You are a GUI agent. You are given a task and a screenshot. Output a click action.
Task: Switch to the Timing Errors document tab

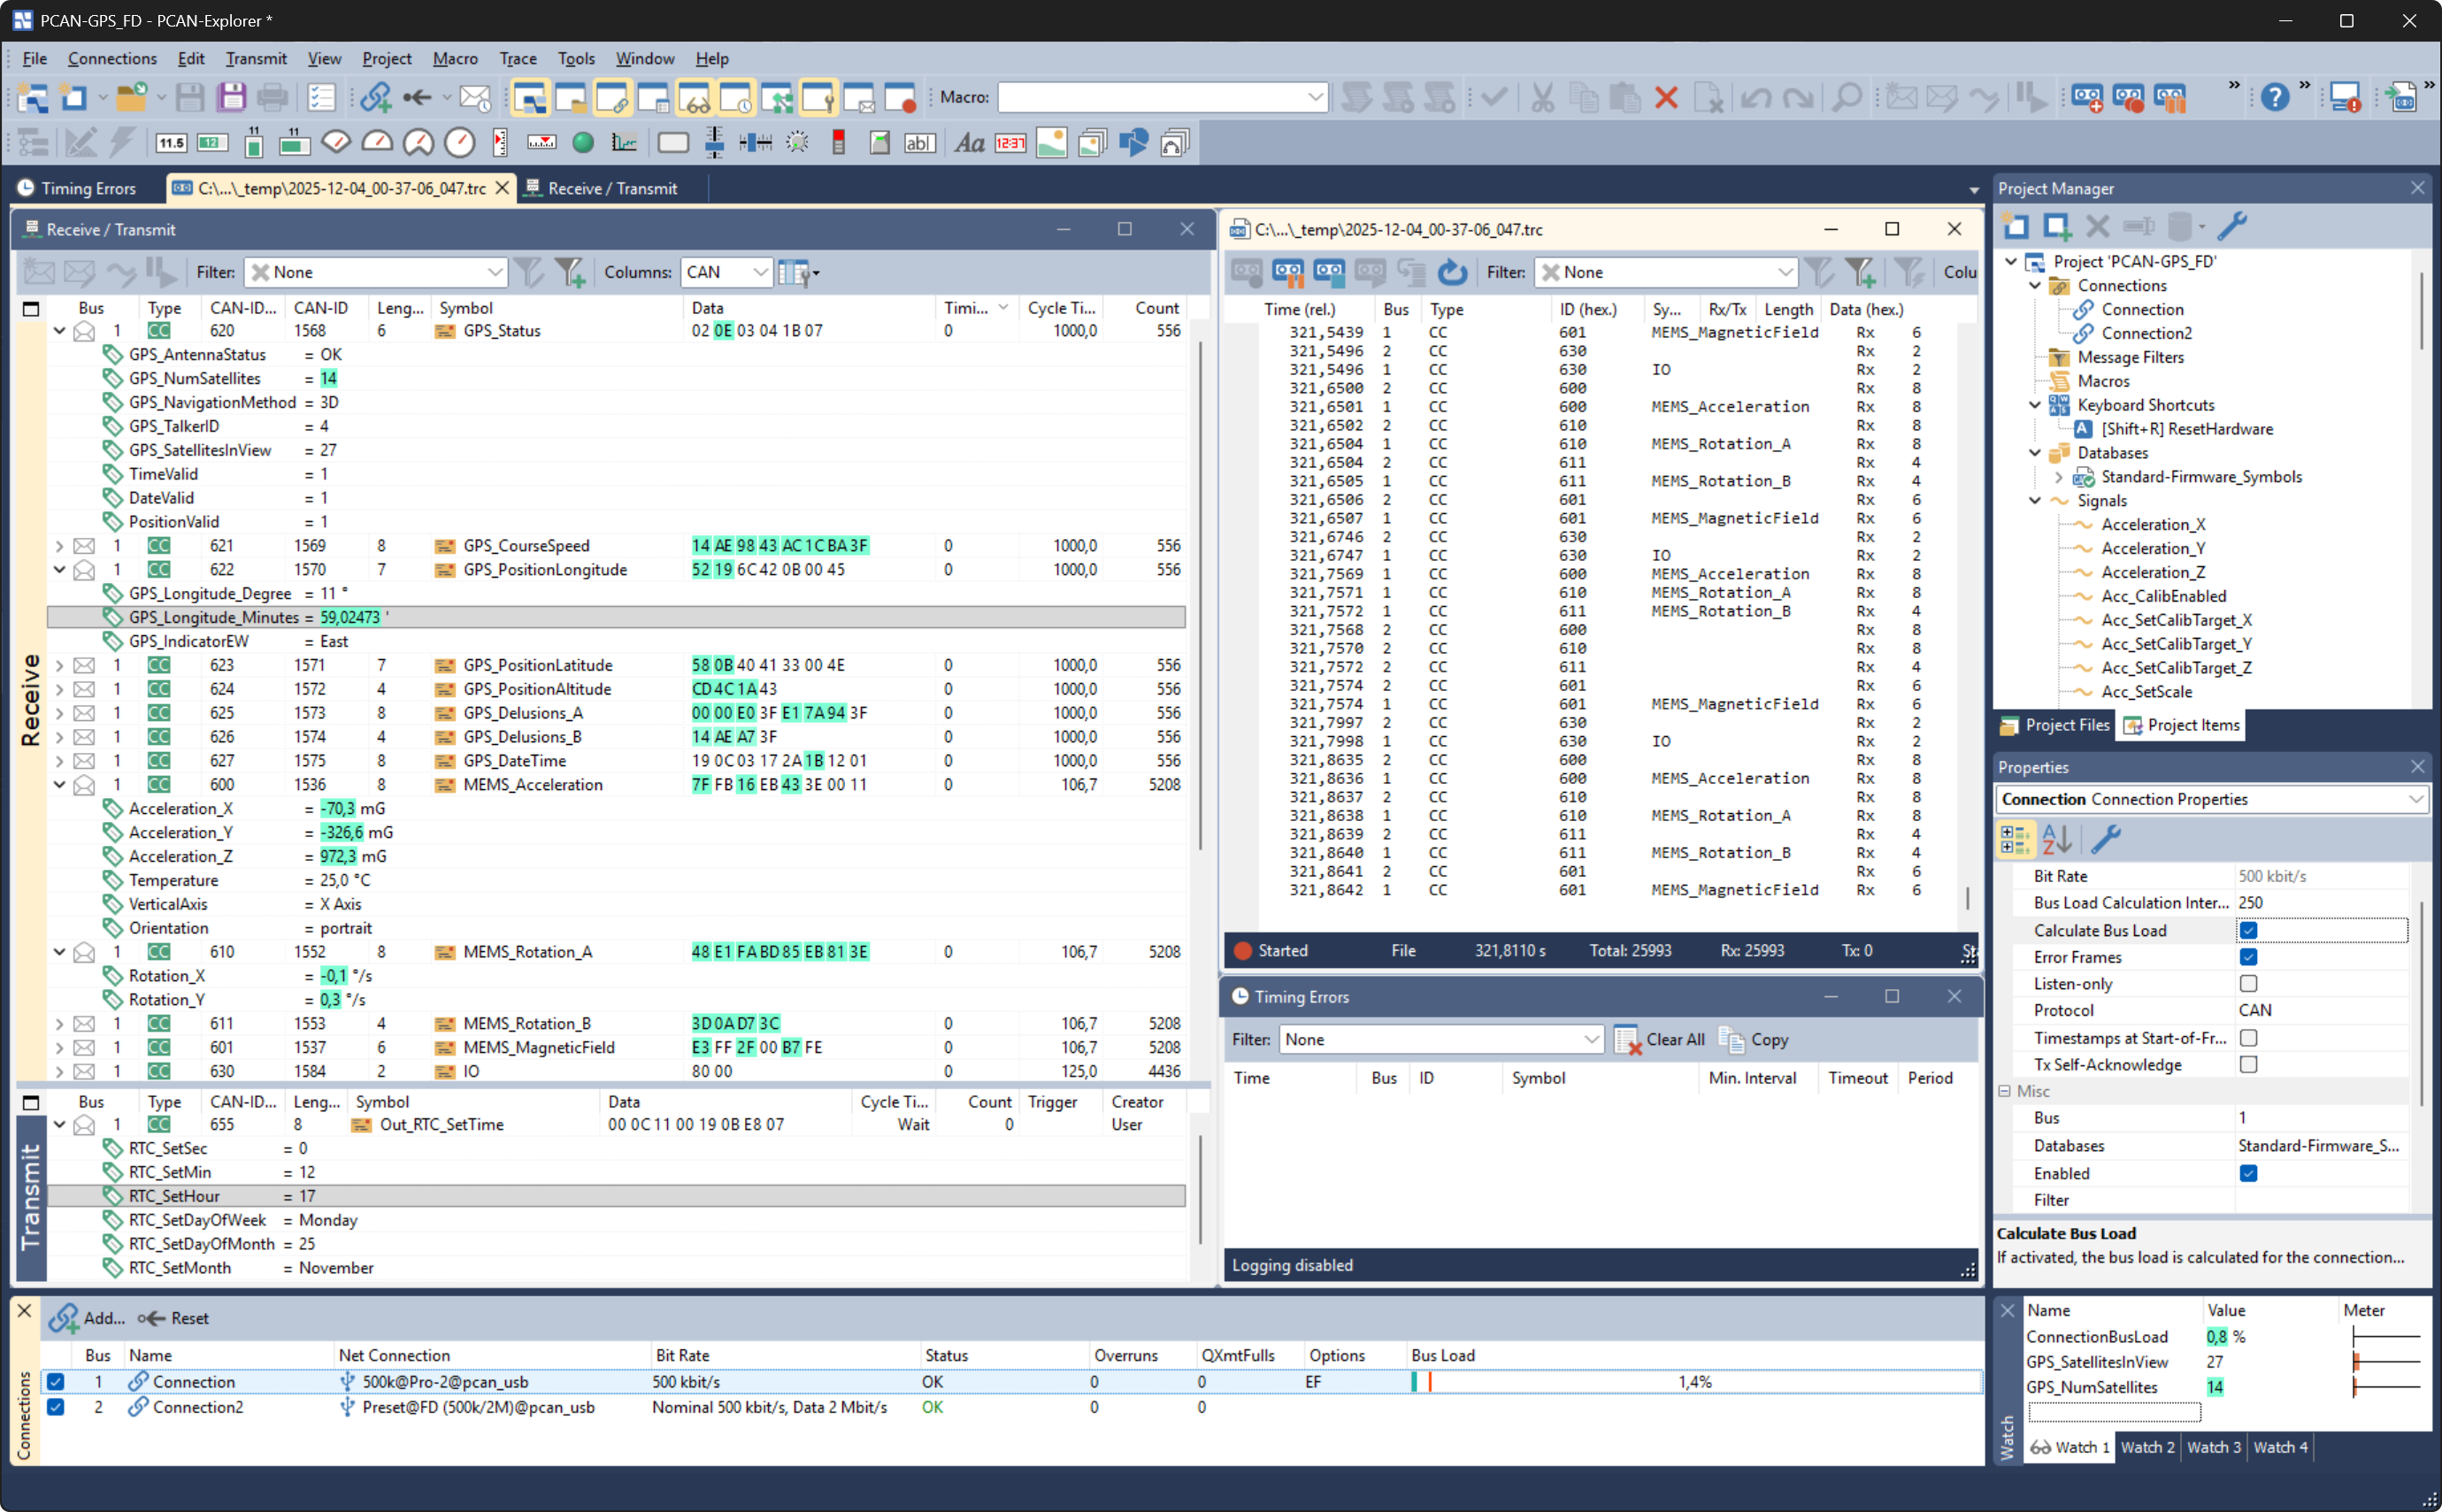click(x=78, y=188)
